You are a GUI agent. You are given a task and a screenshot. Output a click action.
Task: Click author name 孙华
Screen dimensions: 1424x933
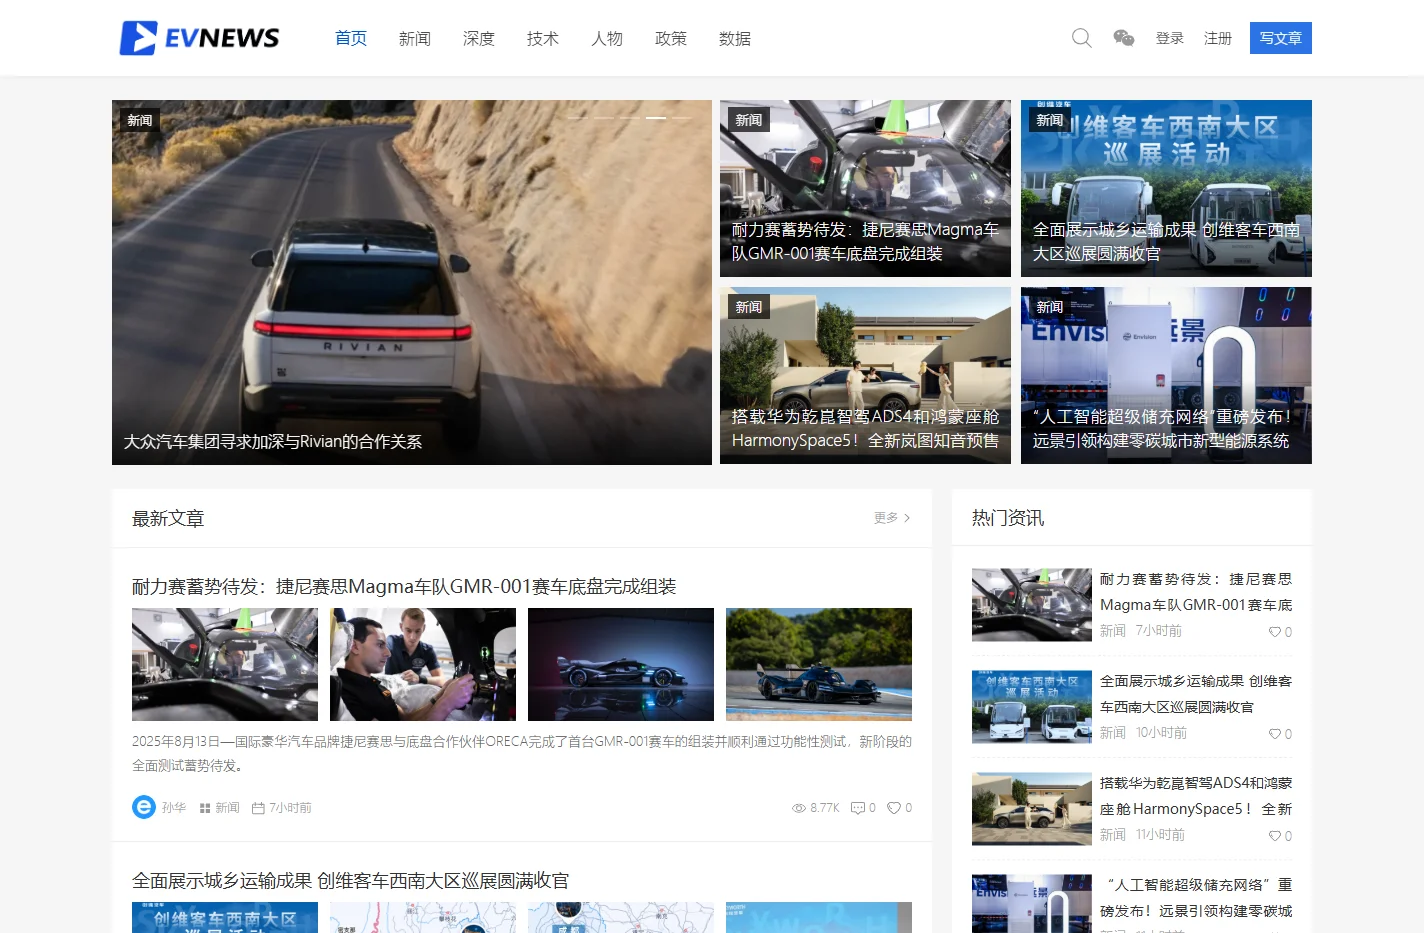click(174, 808)
